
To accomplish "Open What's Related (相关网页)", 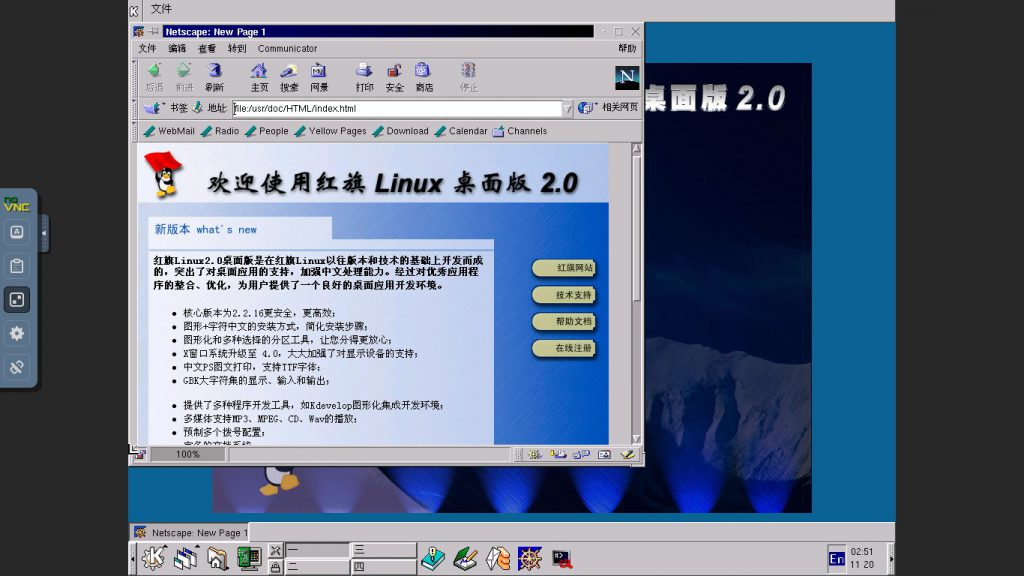I will (607, 108).
